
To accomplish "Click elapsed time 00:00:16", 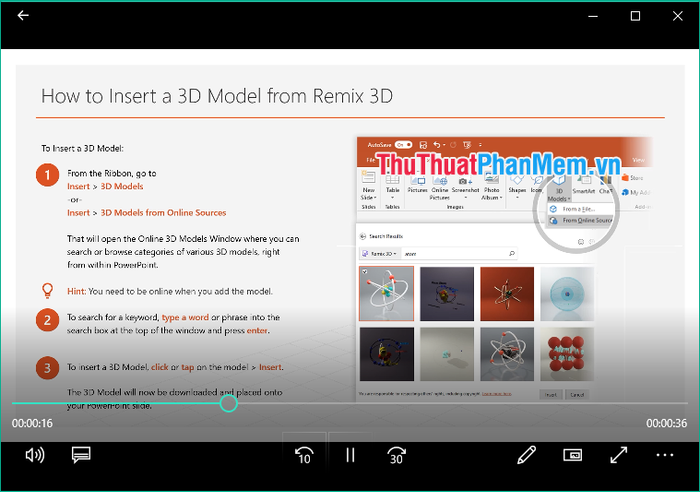I will [x=32, y=423].
